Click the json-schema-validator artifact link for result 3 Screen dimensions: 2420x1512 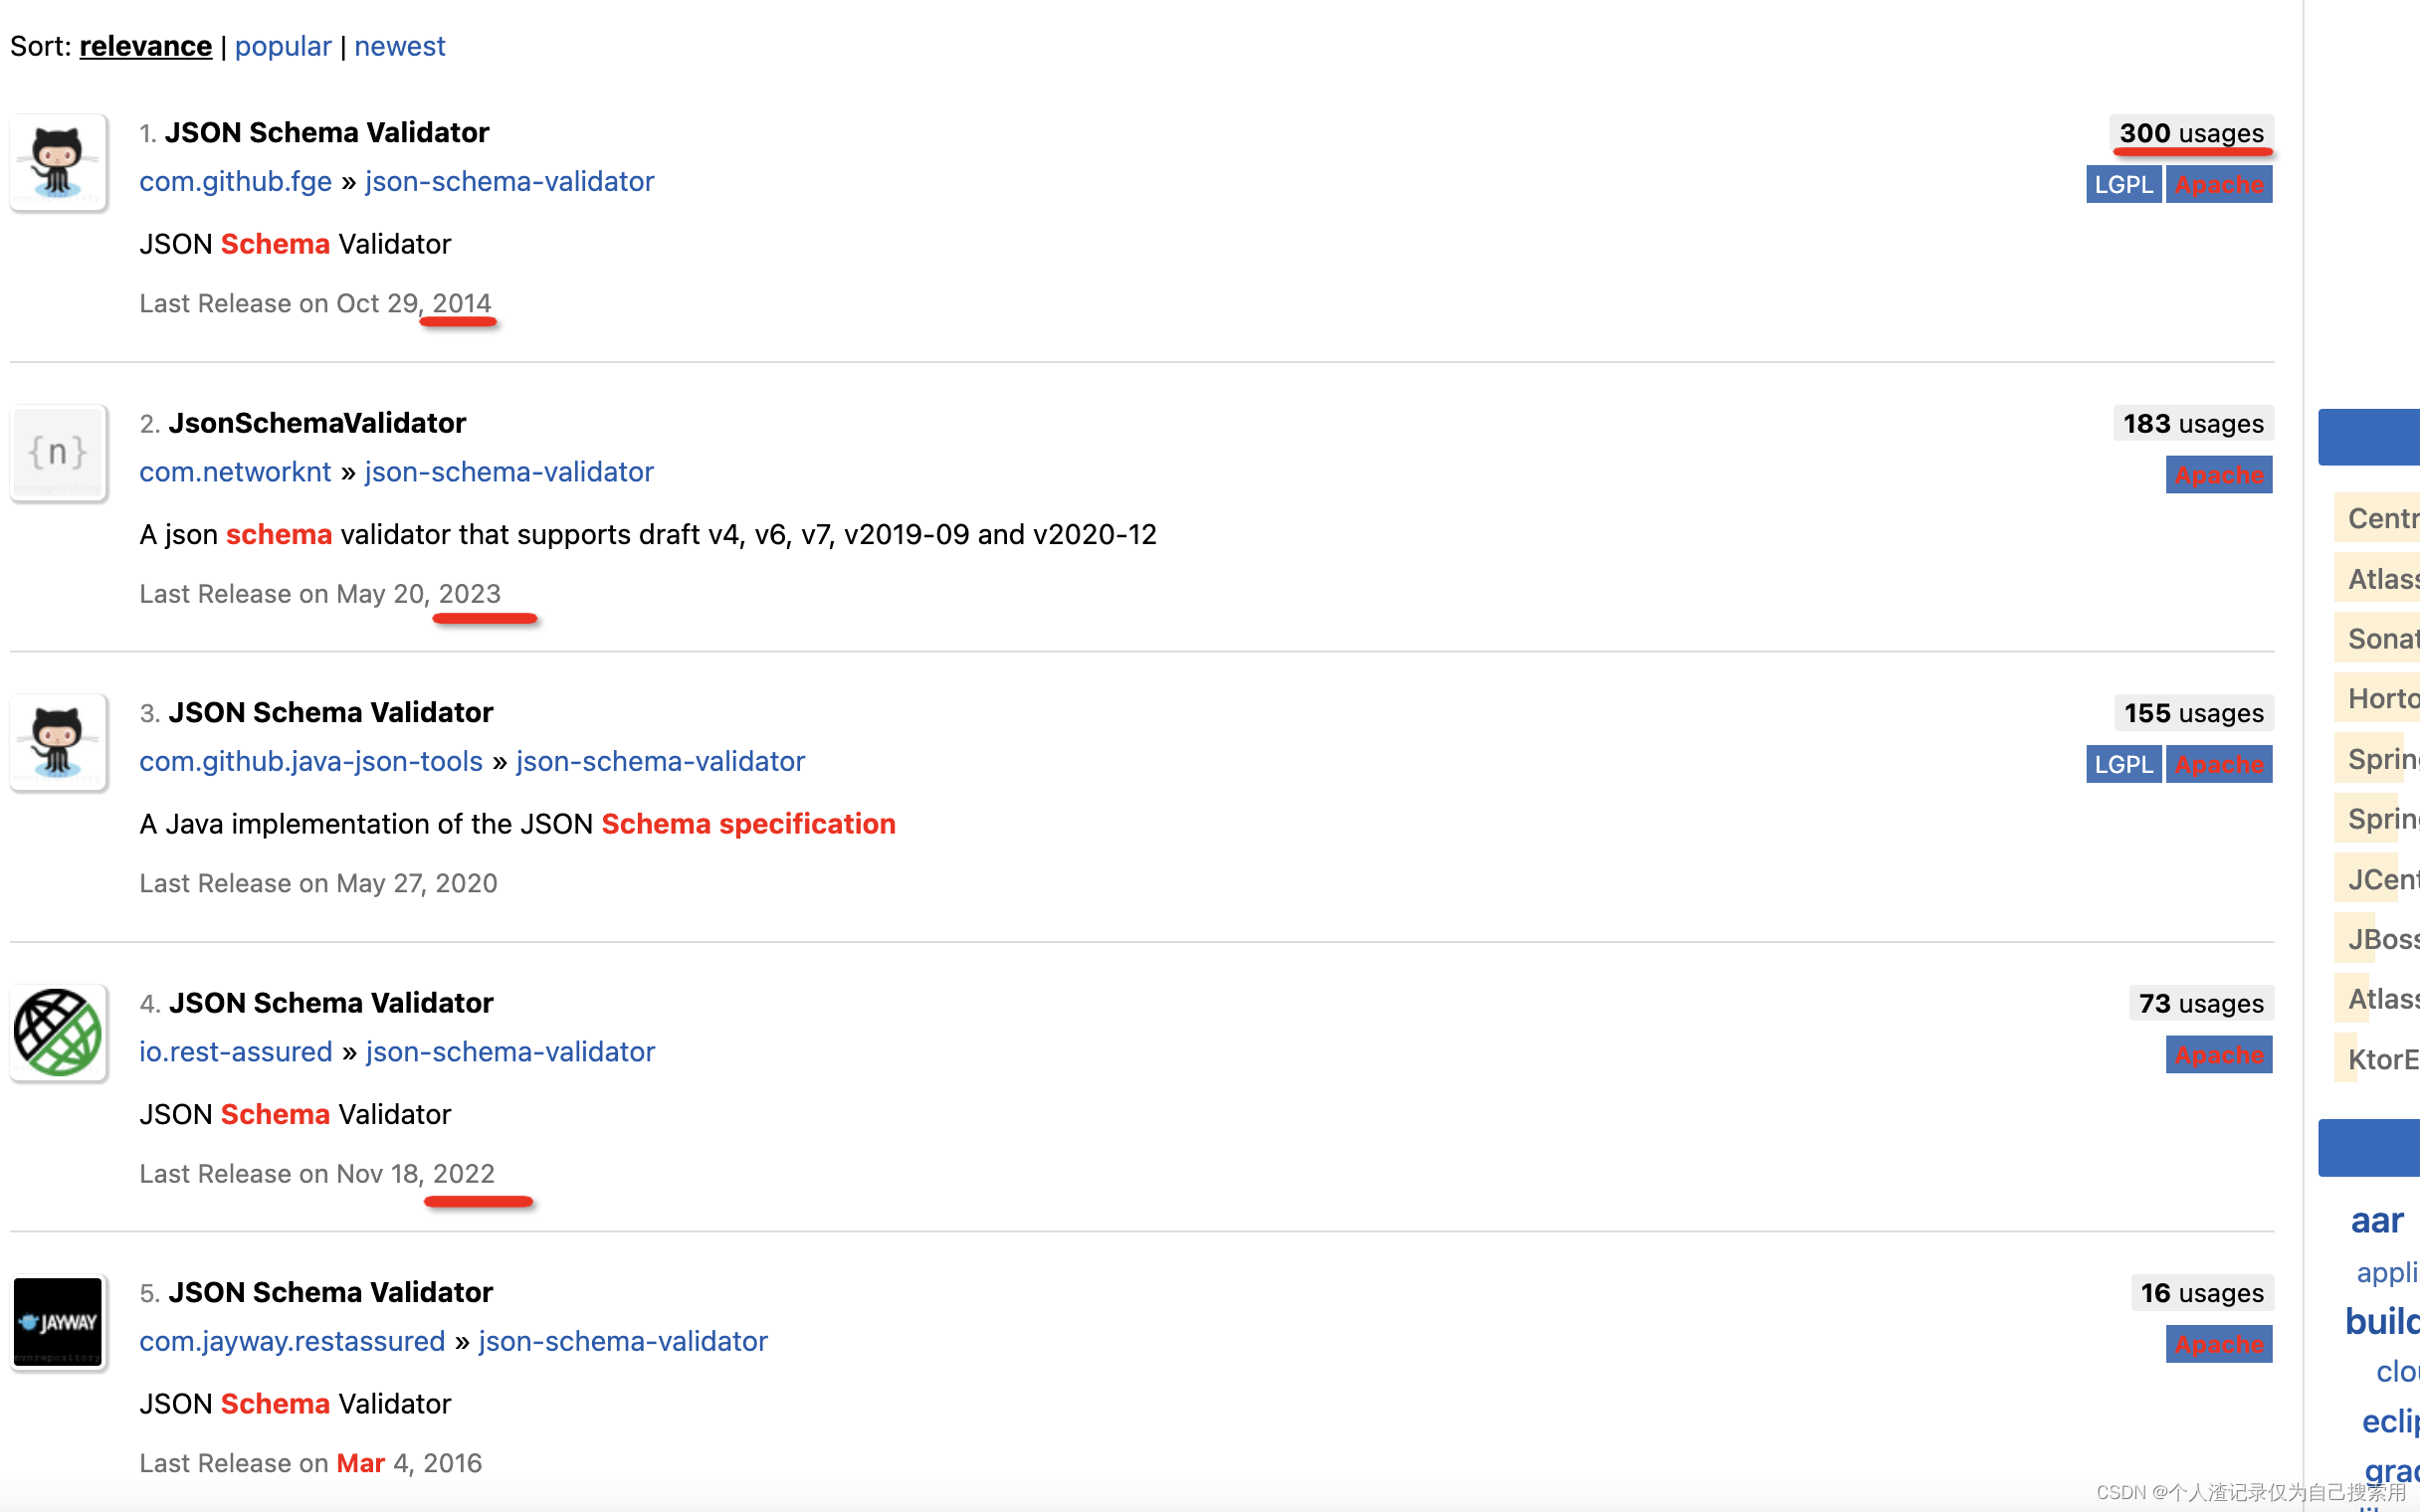661,760
